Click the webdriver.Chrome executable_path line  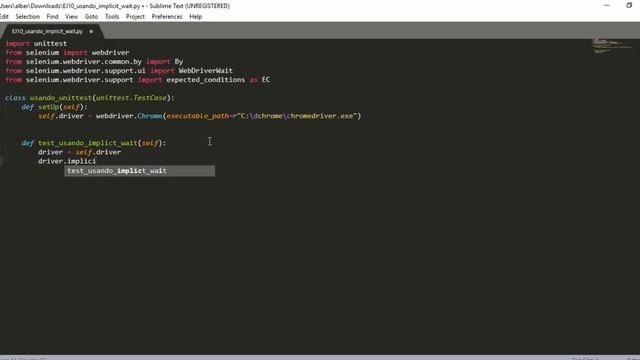click(x=200, y=116)
